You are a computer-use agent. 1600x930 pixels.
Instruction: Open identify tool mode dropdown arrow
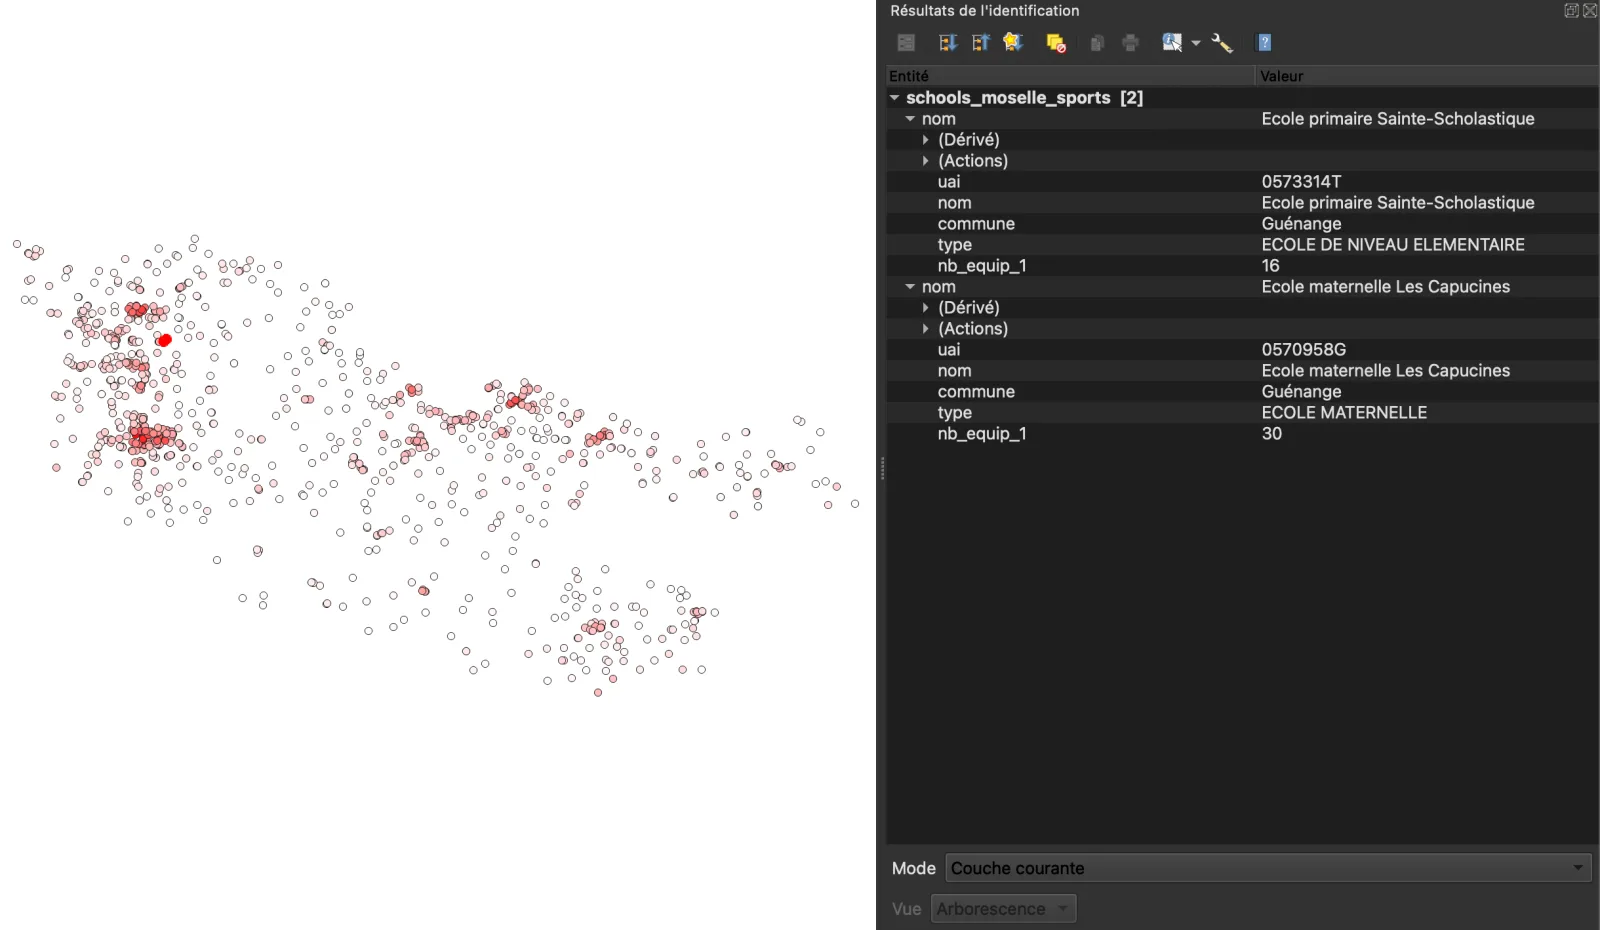(1196, 43)
